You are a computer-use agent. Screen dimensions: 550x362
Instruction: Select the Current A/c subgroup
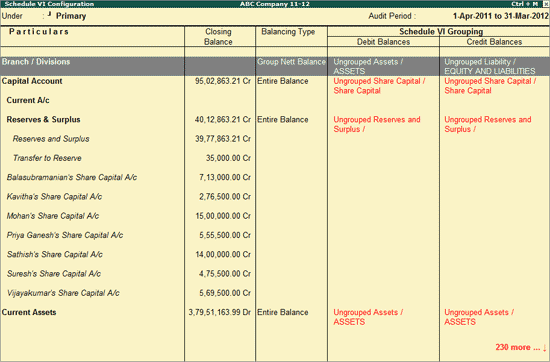click(x=28, y=100)
